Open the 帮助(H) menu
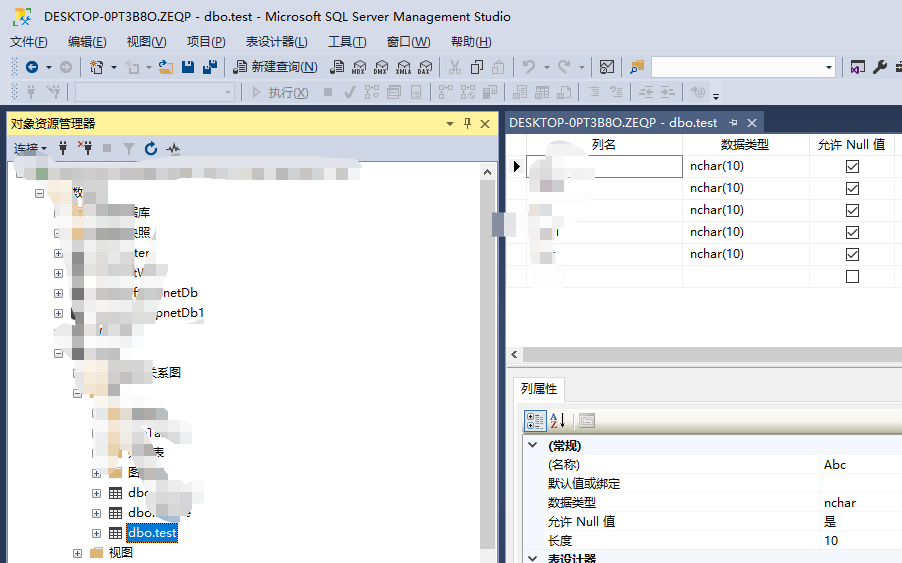This screenshot has width=902, height=563. tap(471, 41)
